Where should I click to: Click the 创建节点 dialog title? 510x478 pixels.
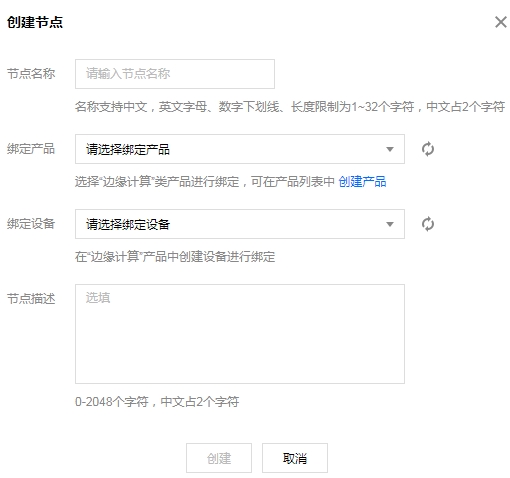coord(35,22)
